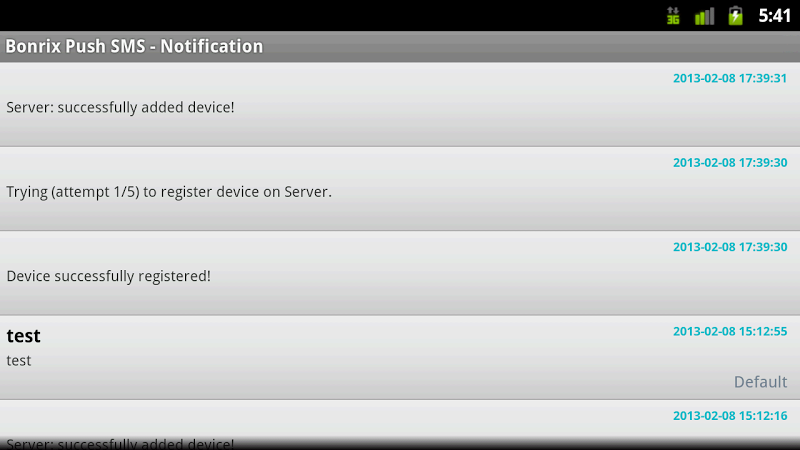This screenshot has width=800, height=450.
Task: Tap the second row 17:39:30 timestamp
Action: (730, 162)
